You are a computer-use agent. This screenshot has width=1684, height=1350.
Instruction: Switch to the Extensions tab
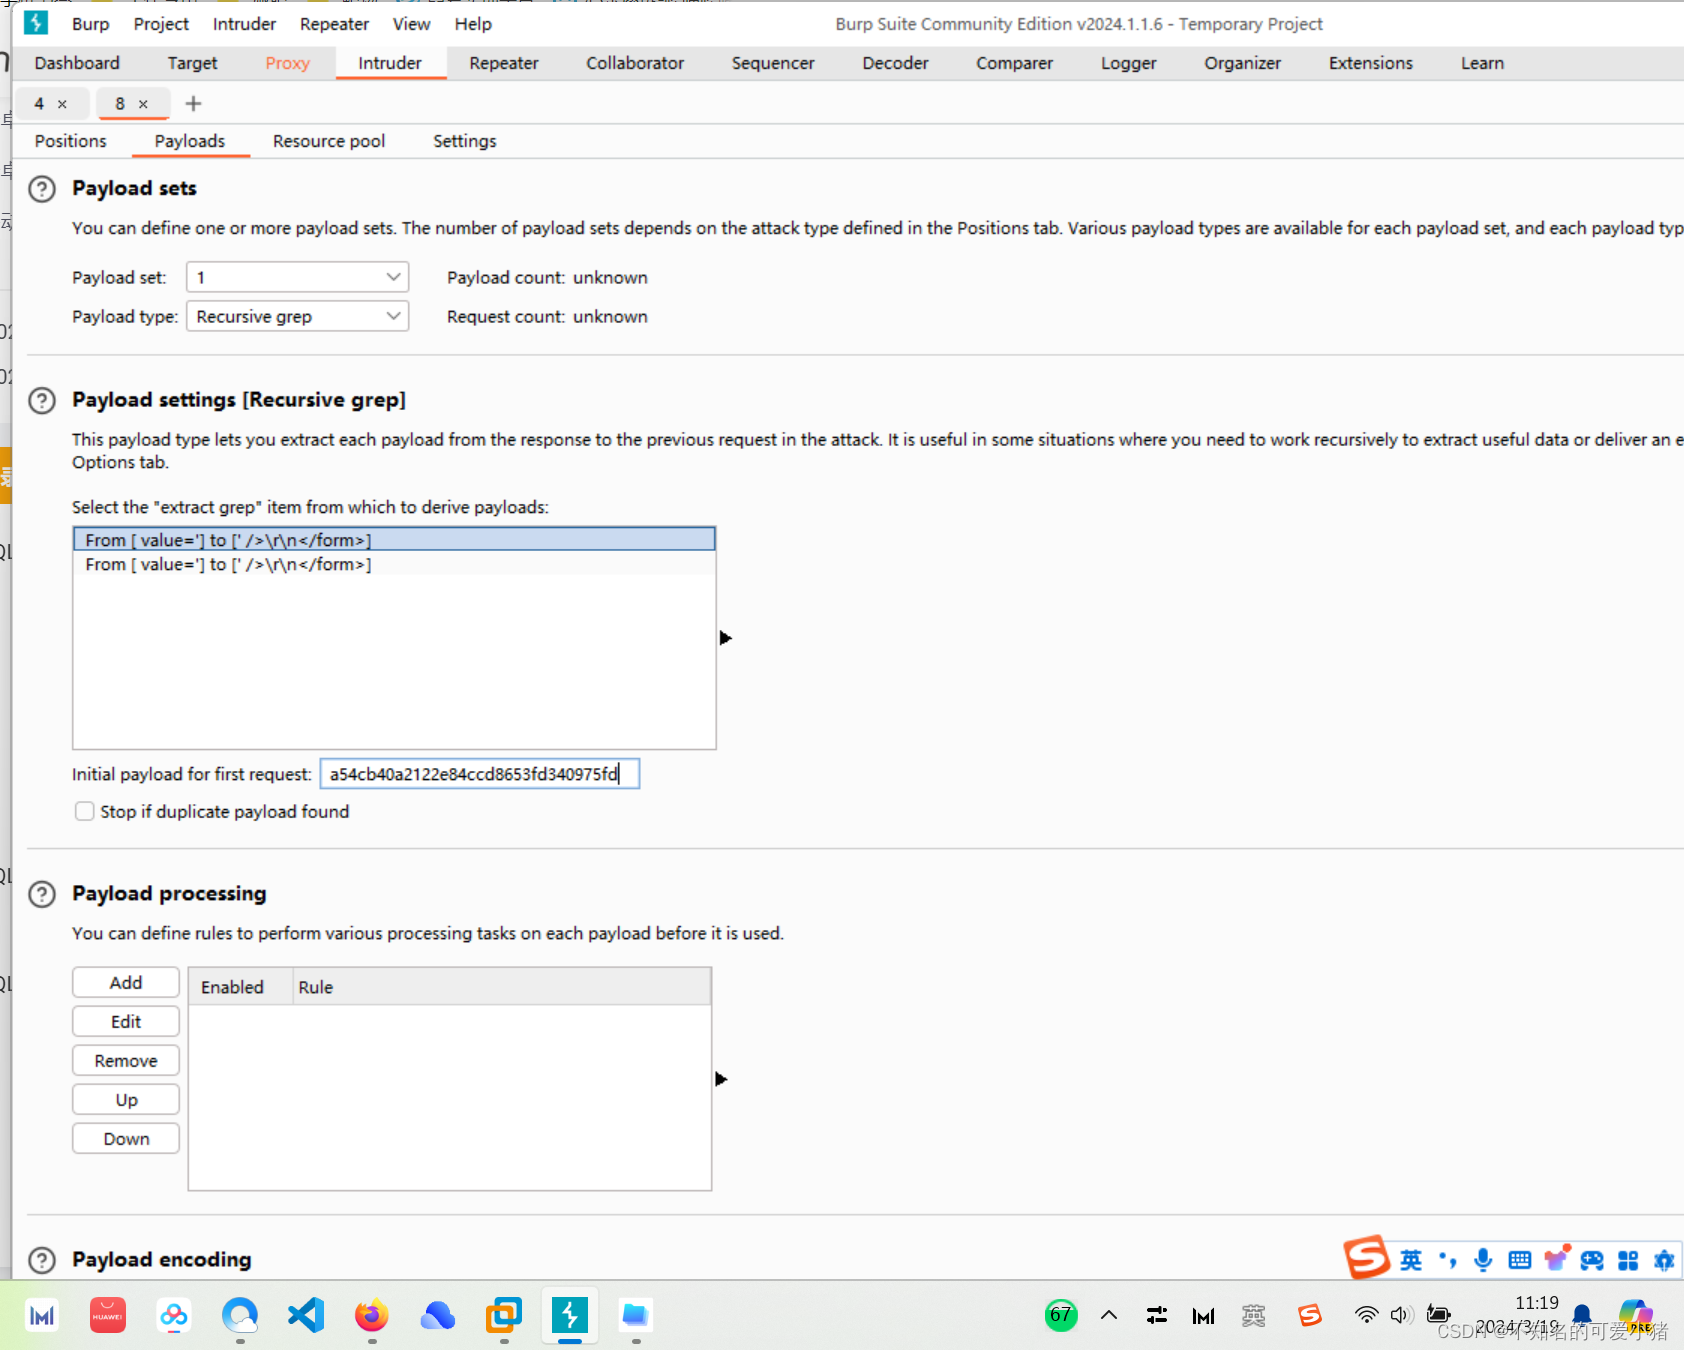(x=1370, y=63)
